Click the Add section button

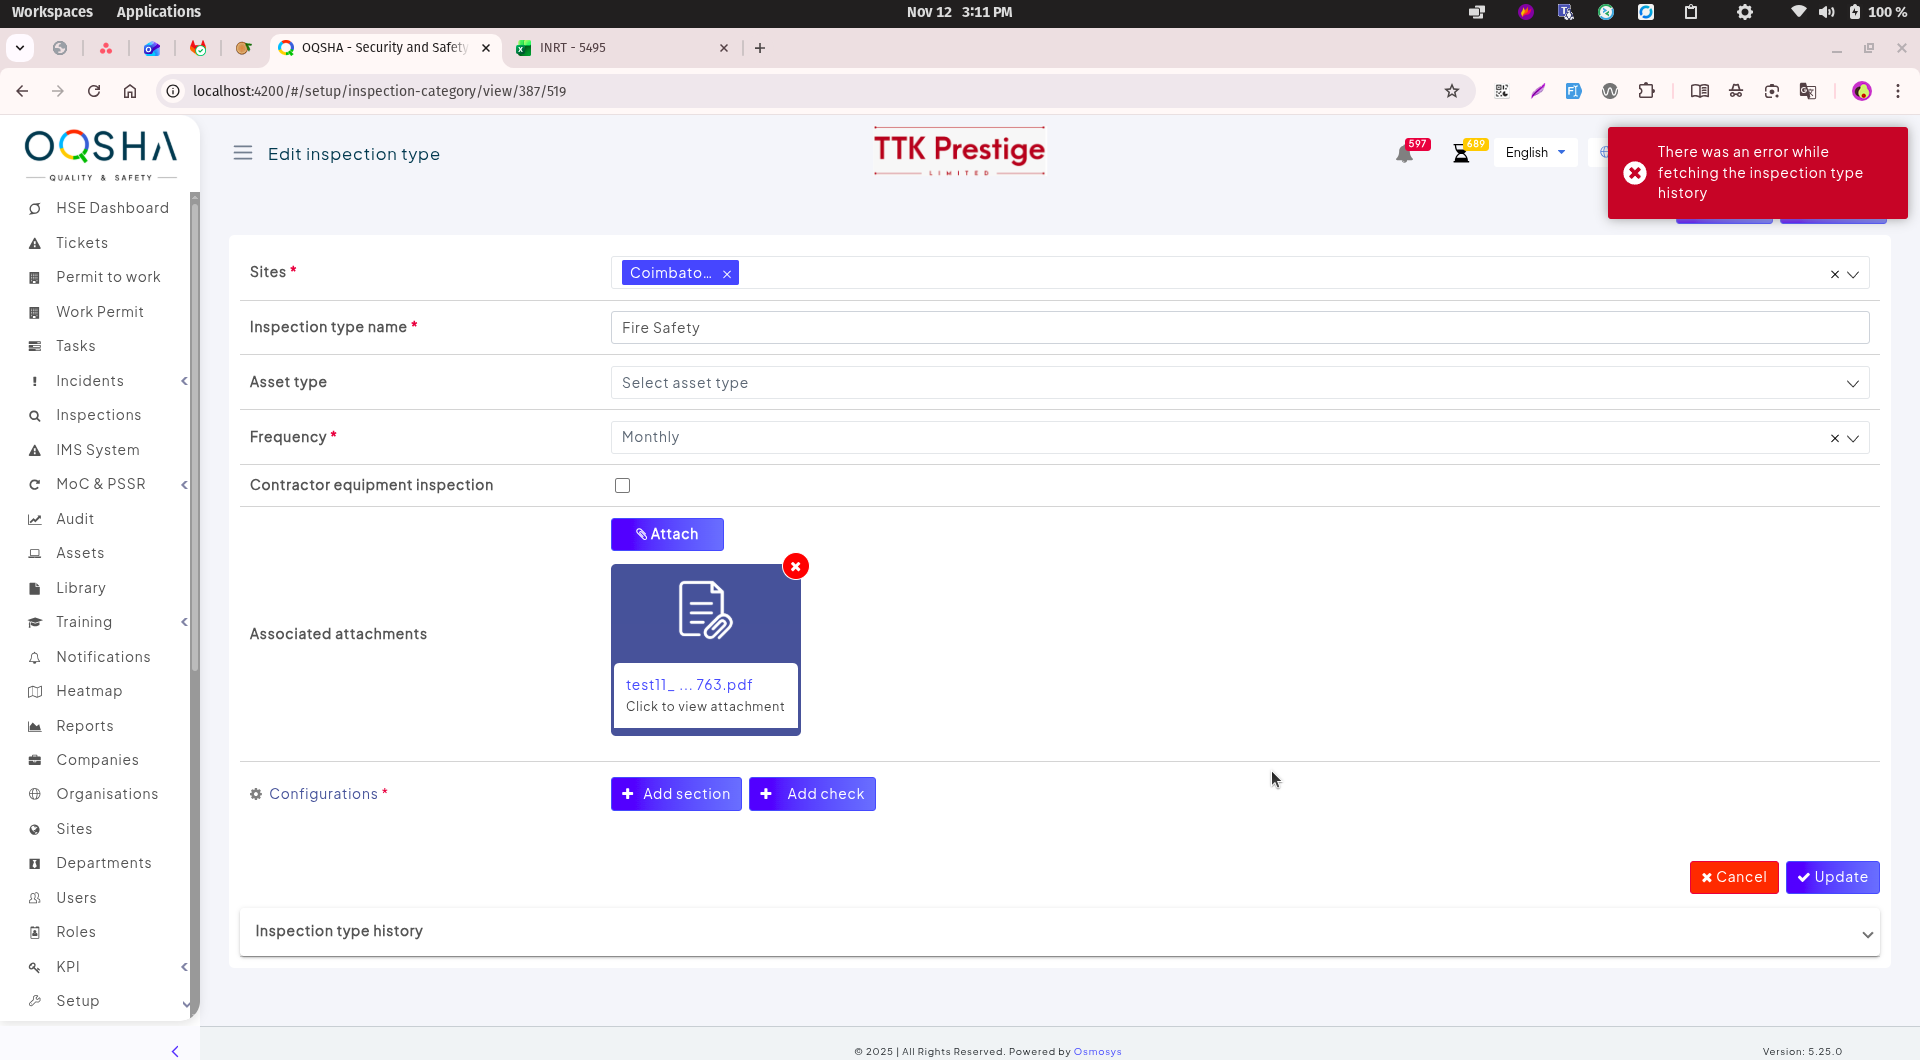click(x=676, y=794)
